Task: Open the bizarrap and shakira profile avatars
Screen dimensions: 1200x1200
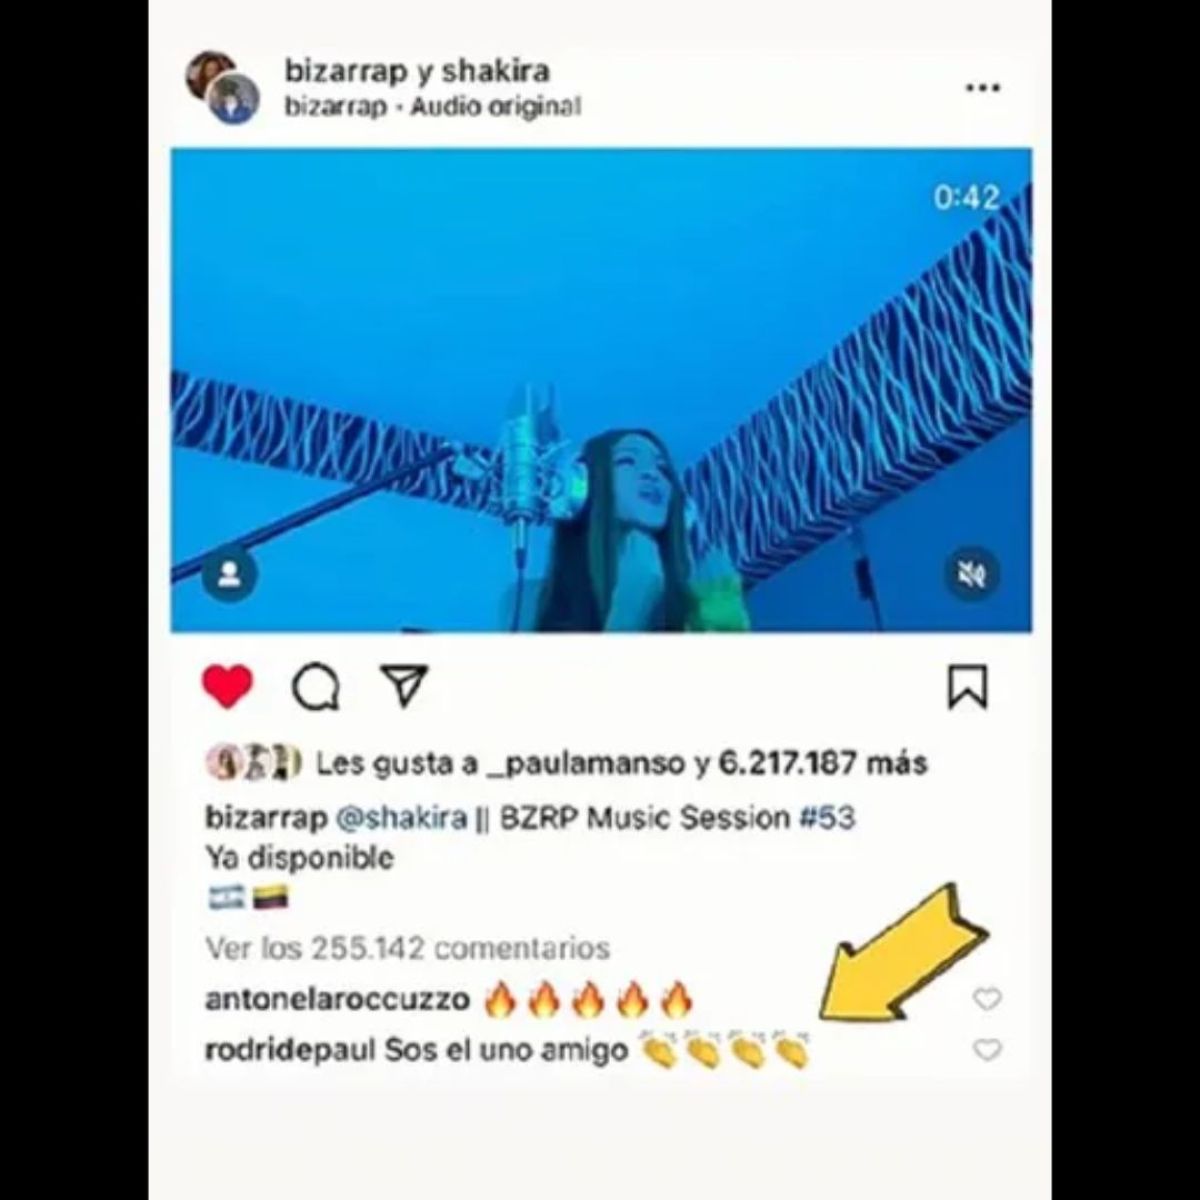Action: click(x=222, y=87)
